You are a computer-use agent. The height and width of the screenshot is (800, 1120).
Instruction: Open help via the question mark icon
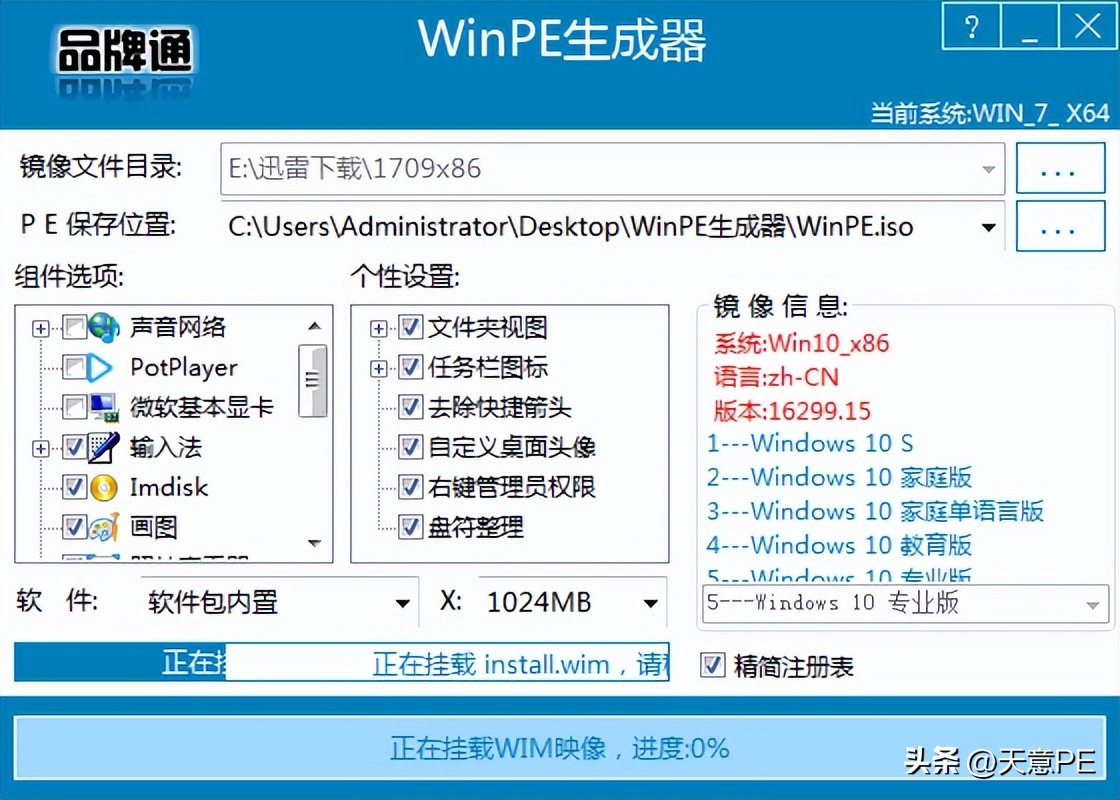pyautogui.click(x=970, y=27)
